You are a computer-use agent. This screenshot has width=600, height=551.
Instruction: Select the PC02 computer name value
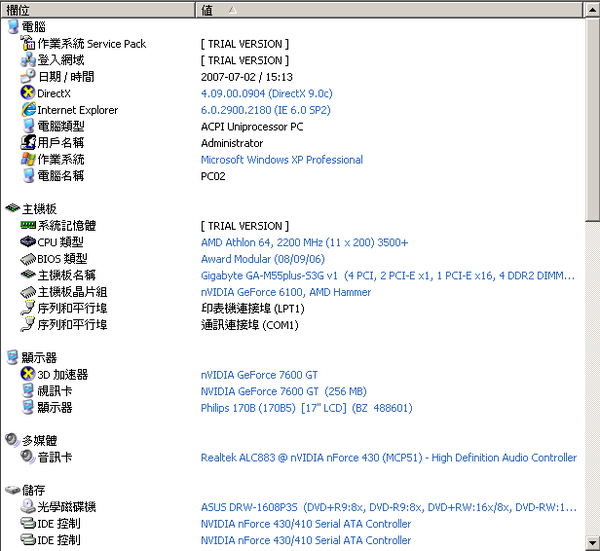point(213,176)
